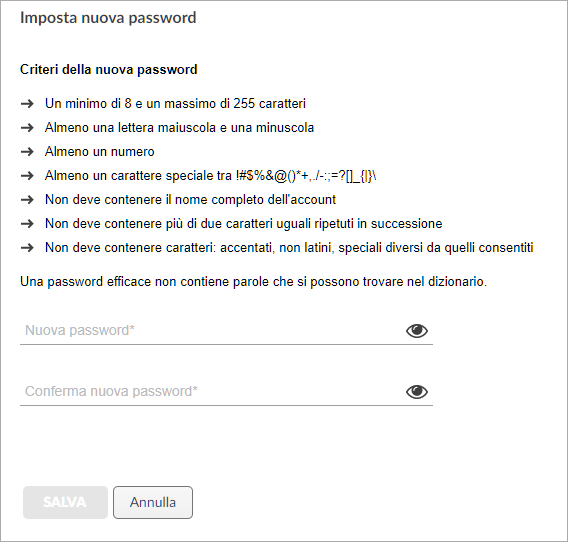Select the arrow beside Almeno un numero
The image size is (568, 542).
click(27, 151)
